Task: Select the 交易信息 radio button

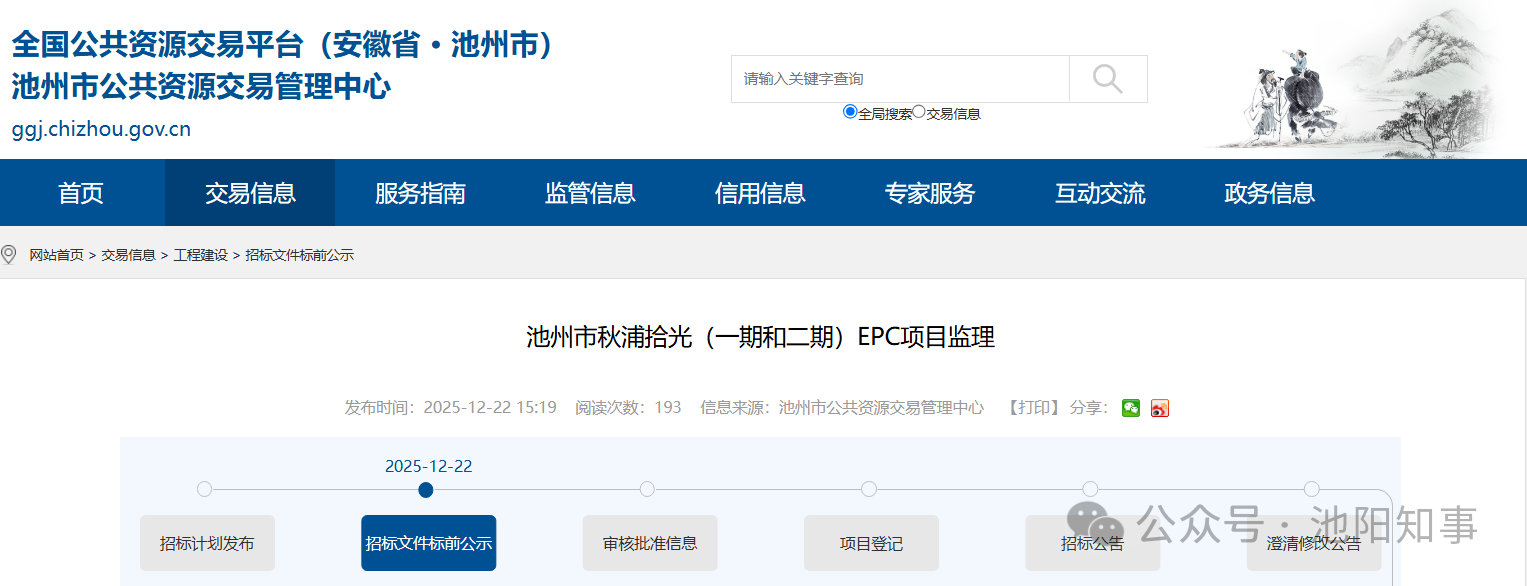Action: 919,112
